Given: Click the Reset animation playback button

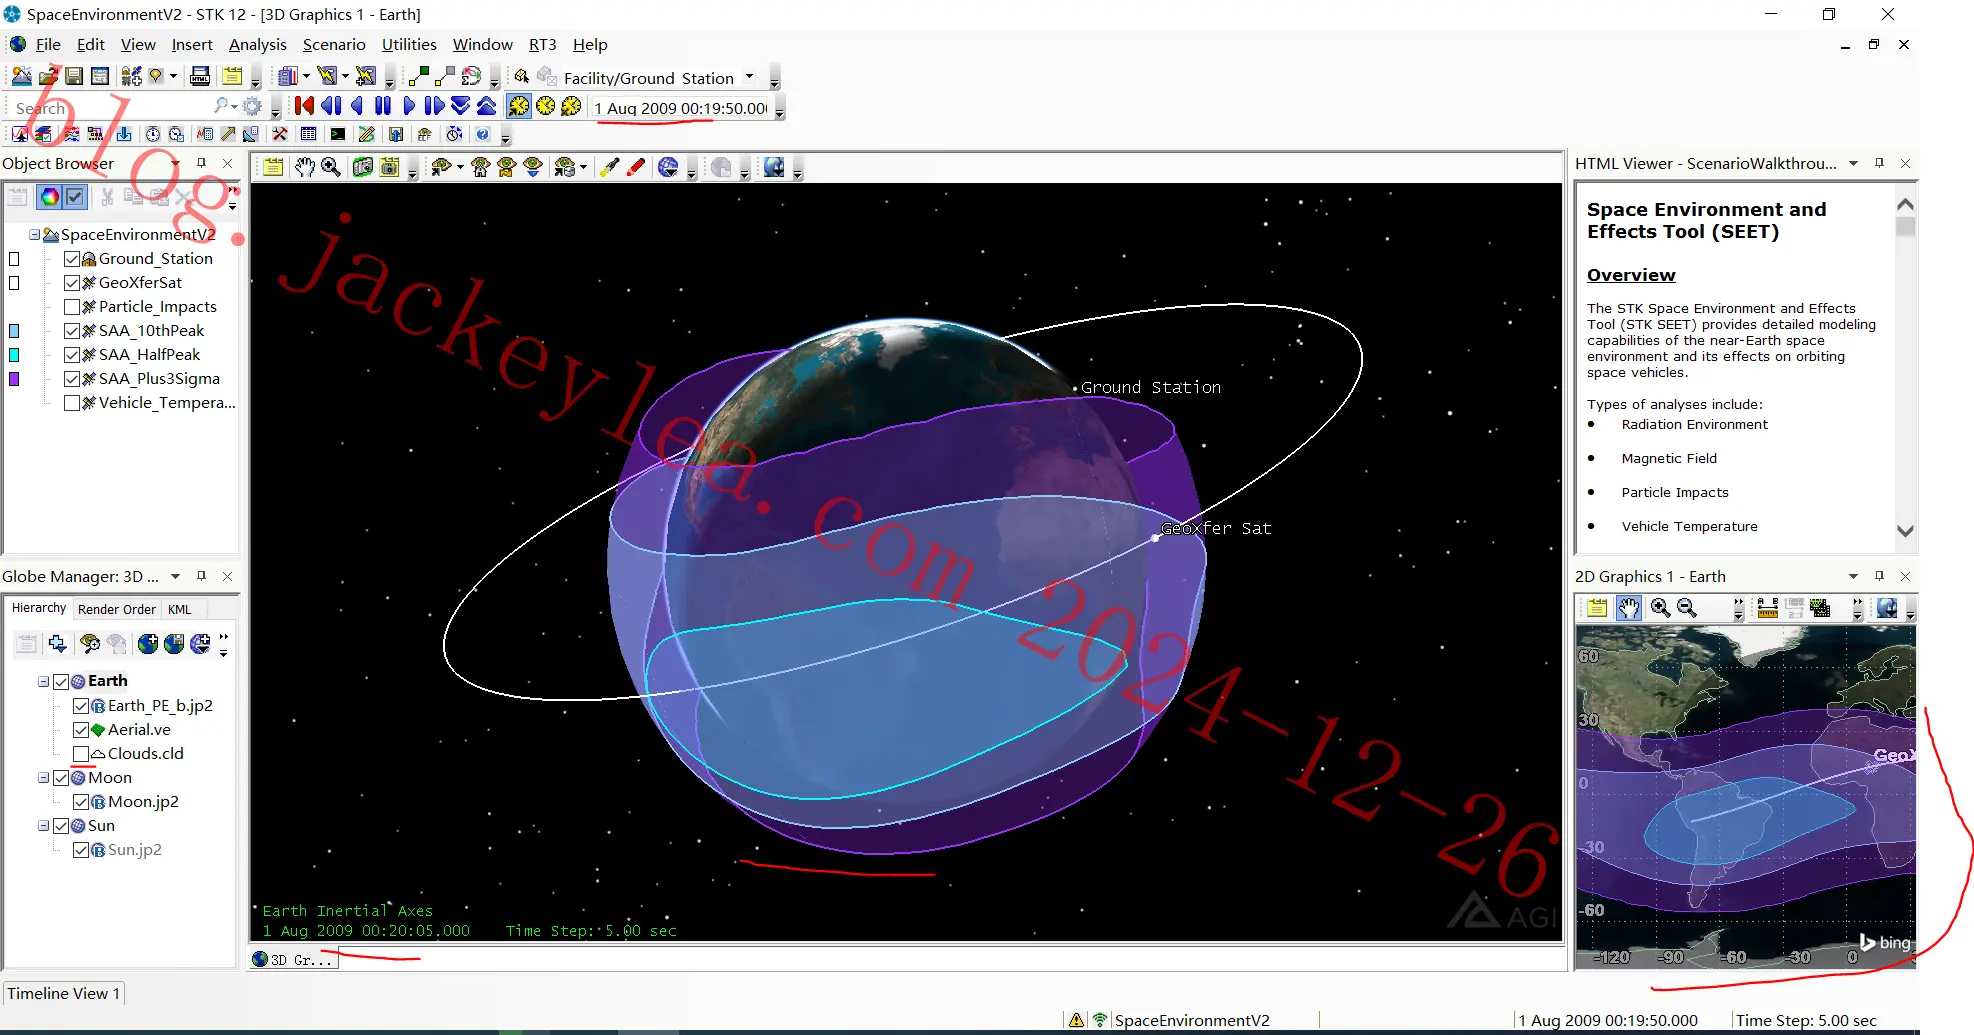Looking at the screenshot, I should pos(304,106).
